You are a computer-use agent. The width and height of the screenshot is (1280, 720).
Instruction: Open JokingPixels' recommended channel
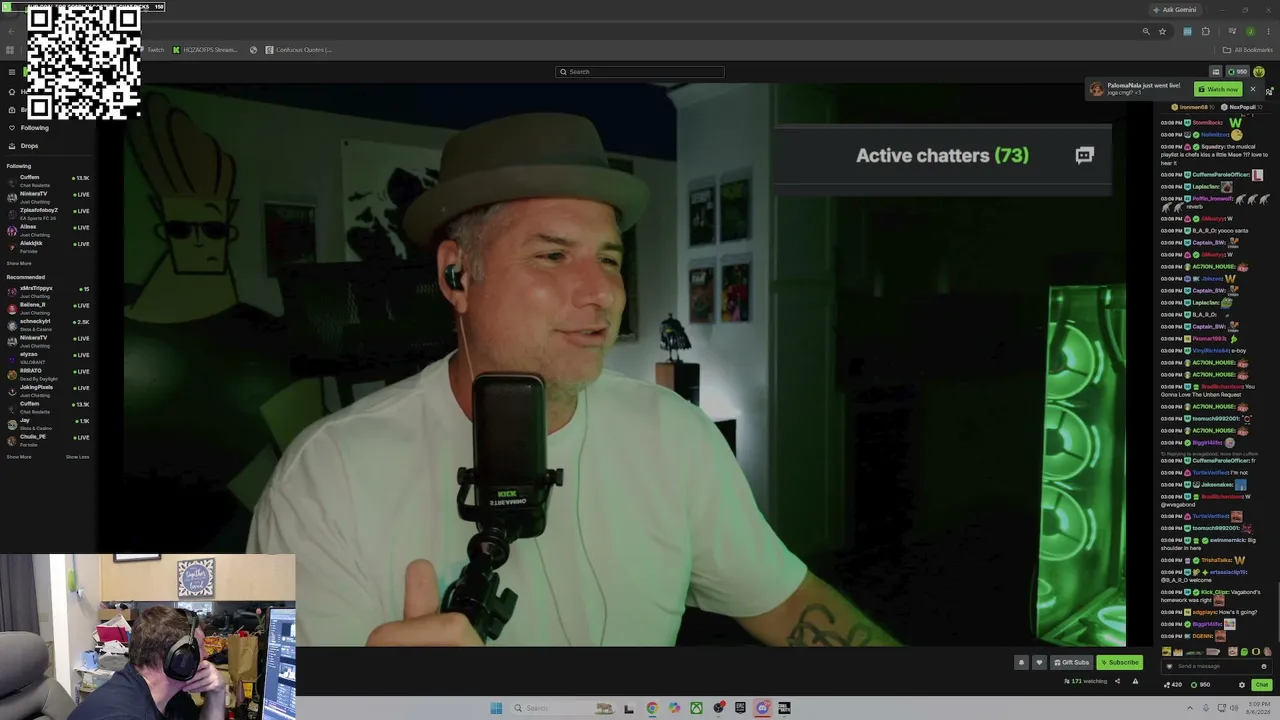click(x=48, y=390)
